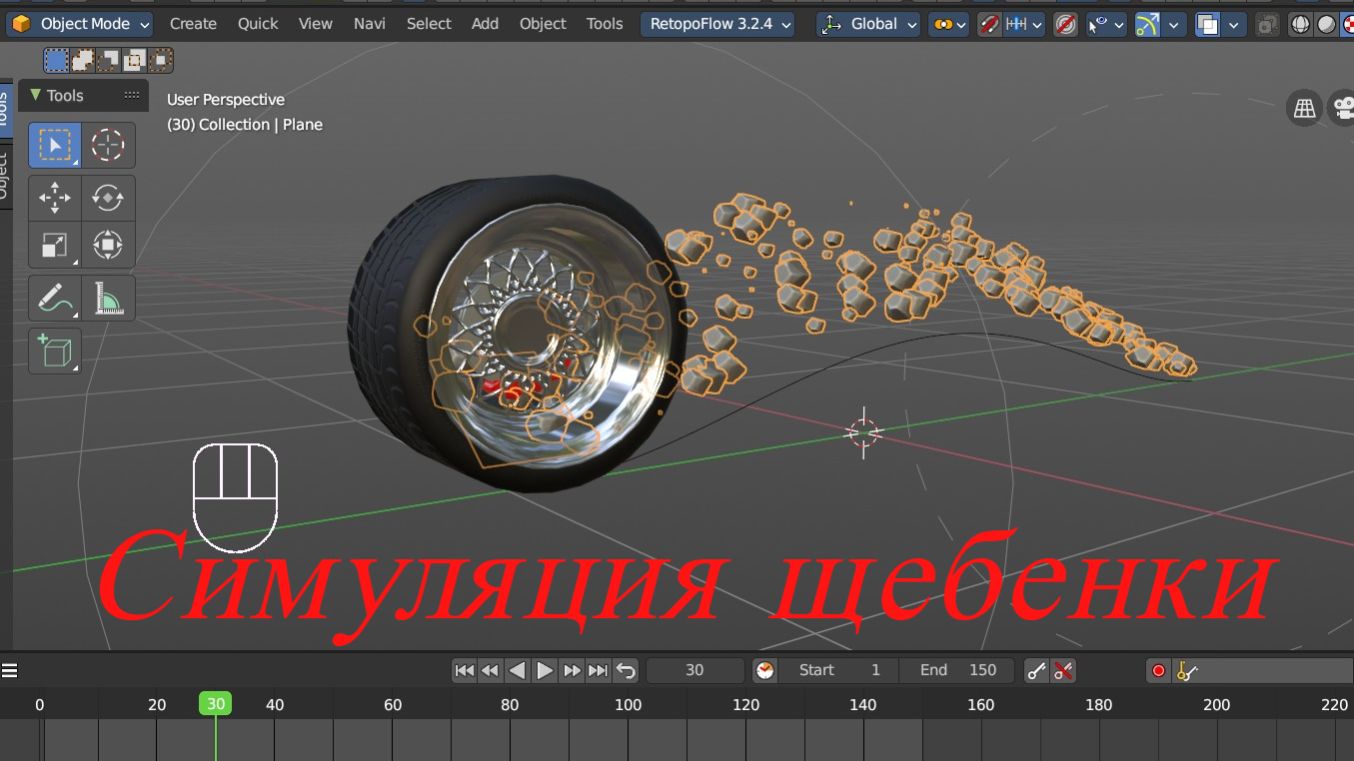Viewport: 1354px width, 761px height.
Task: Select the Scale tool
Action: [54, 245]
